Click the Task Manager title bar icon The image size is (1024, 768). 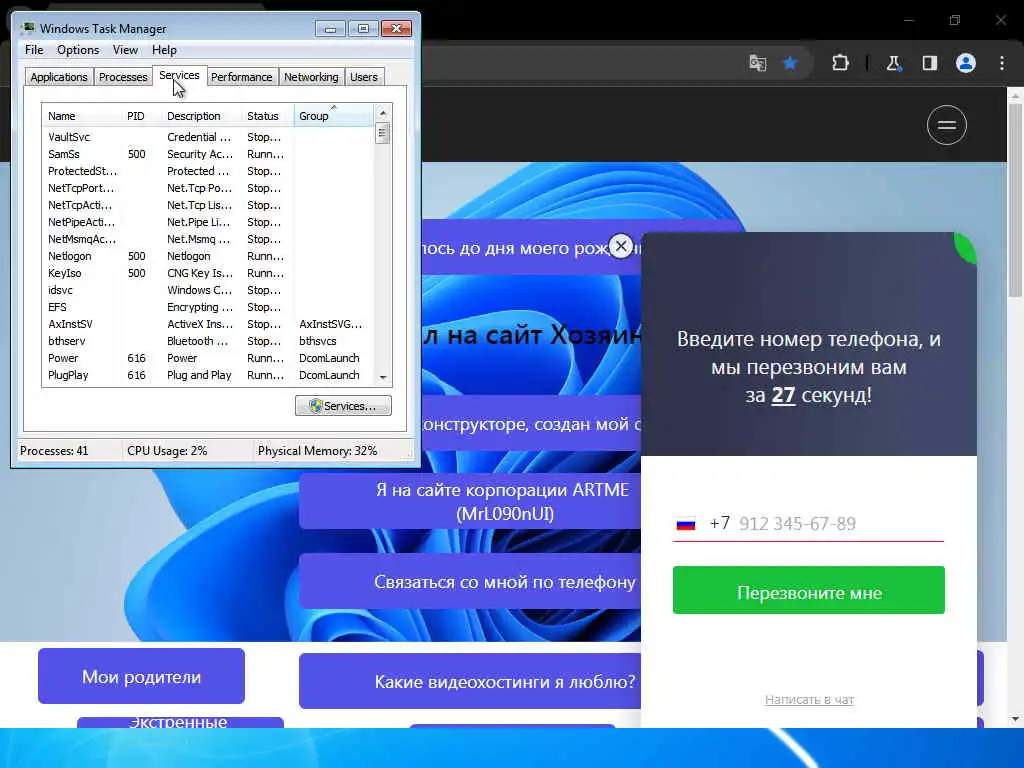coord(28,28)
